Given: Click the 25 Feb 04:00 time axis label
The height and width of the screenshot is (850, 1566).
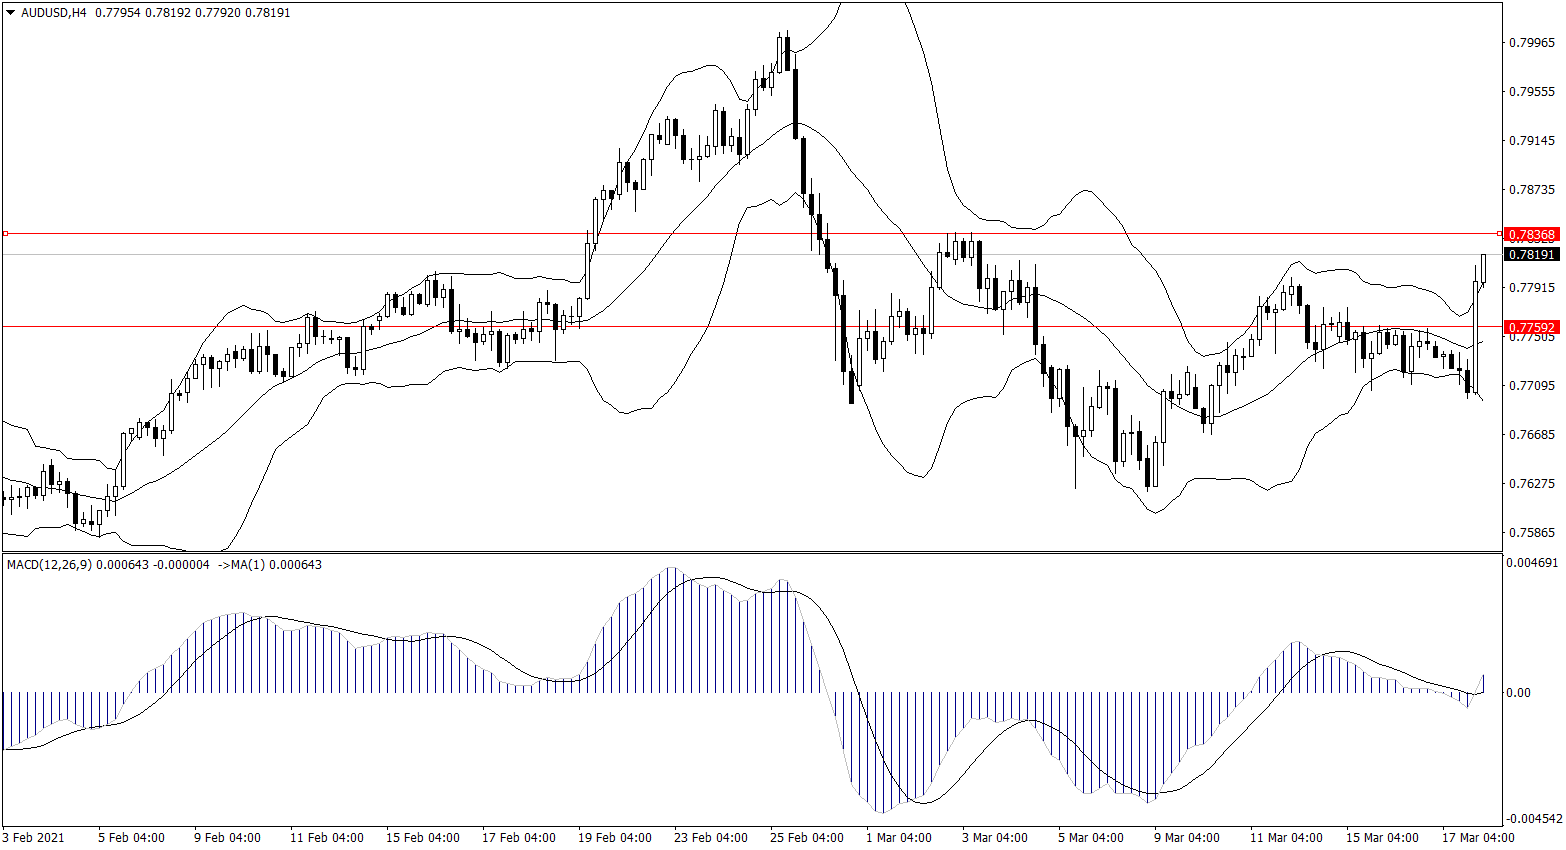Looking at the screenshot, I should pyautogui.click(x=806, y=838).
